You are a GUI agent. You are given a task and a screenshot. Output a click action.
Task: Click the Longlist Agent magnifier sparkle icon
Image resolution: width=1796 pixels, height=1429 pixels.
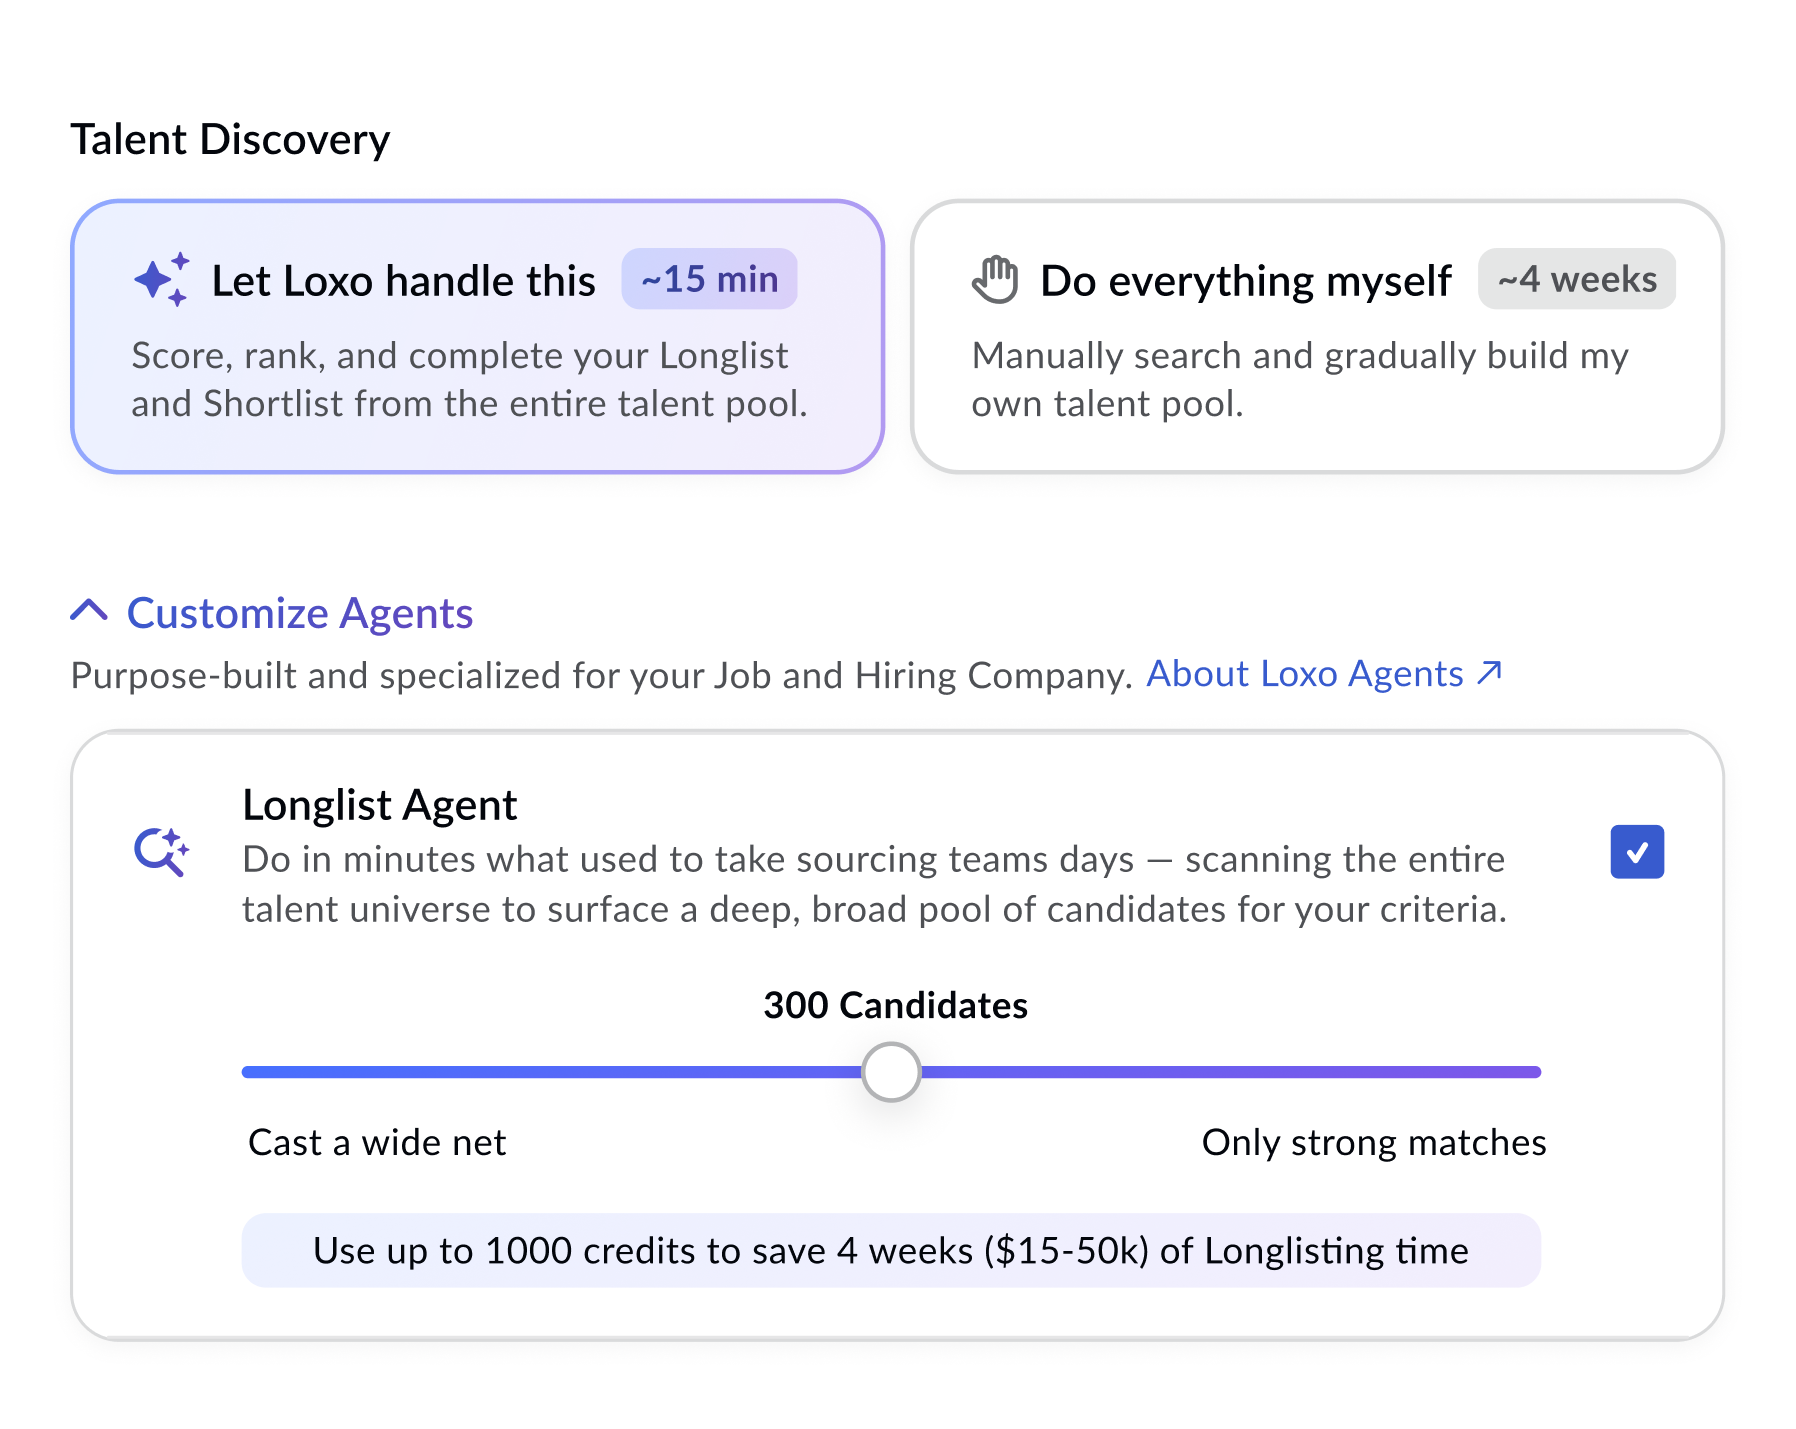(161, 852)
